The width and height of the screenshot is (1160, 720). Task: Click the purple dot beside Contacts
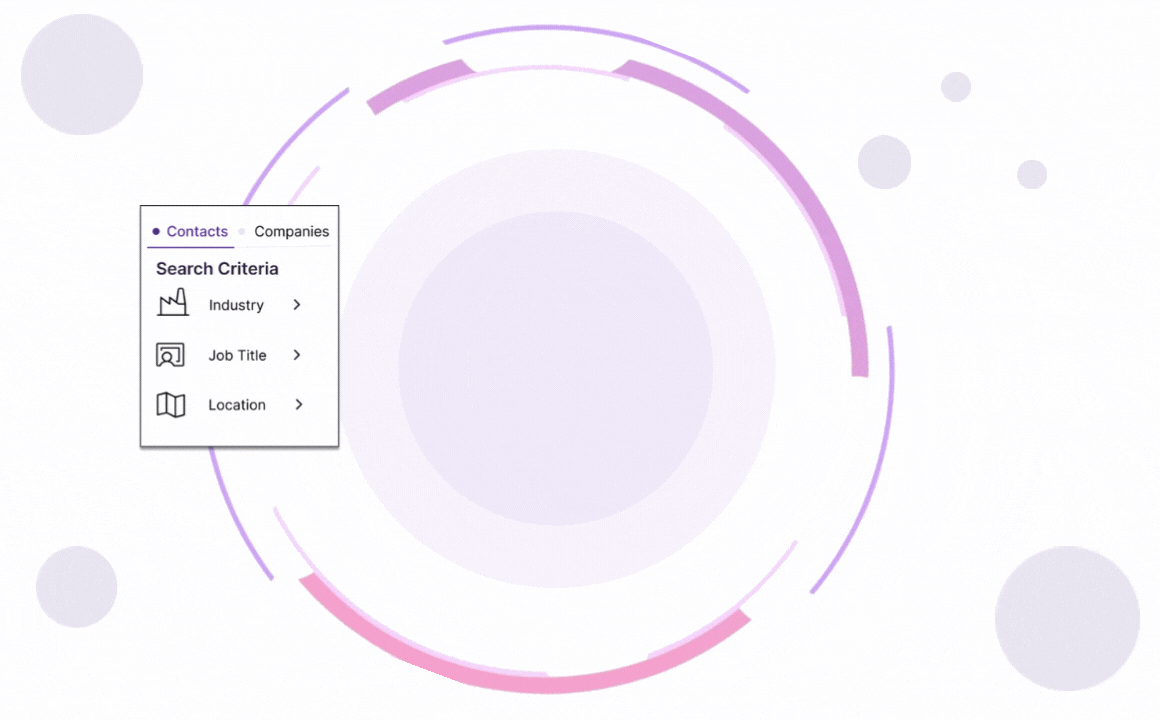point(156,232)
